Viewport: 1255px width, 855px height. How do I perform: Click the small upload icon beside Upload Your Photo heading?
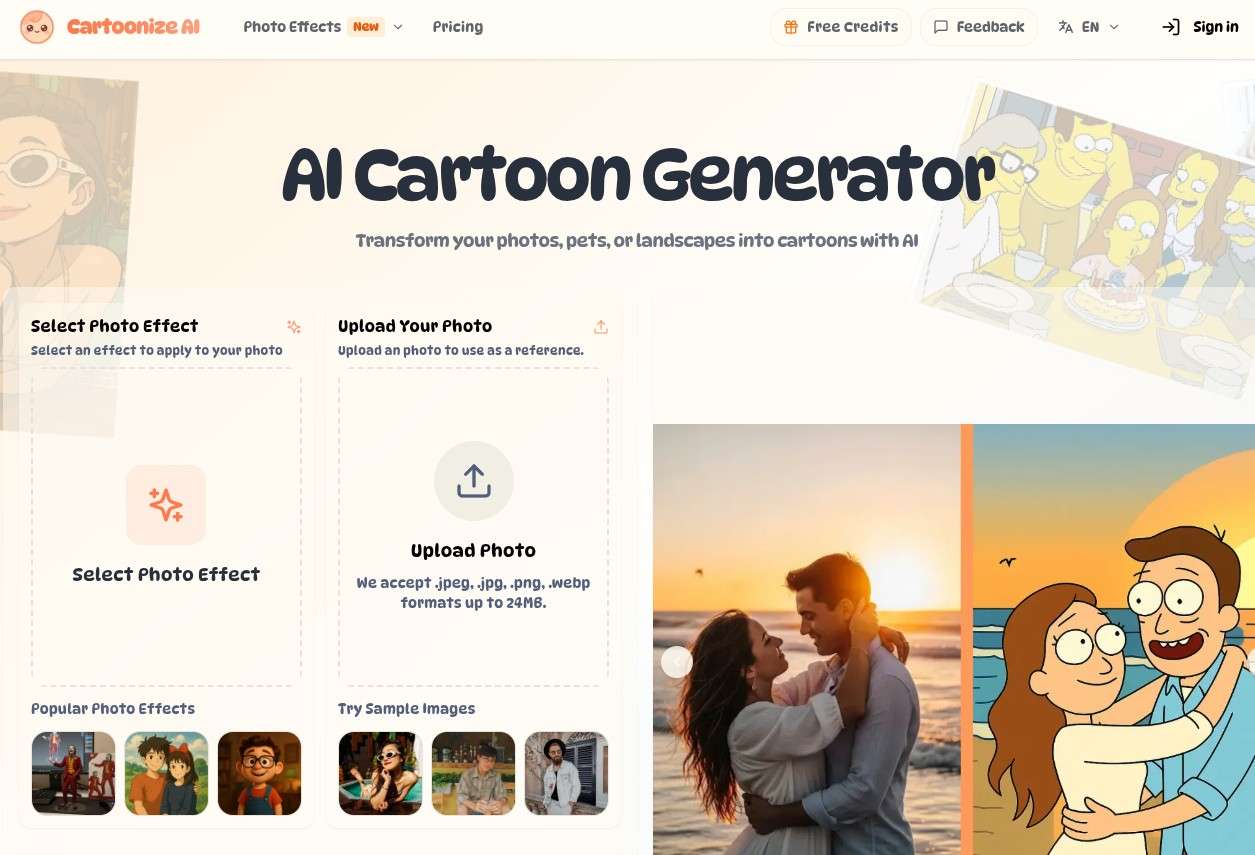(601, 327)
